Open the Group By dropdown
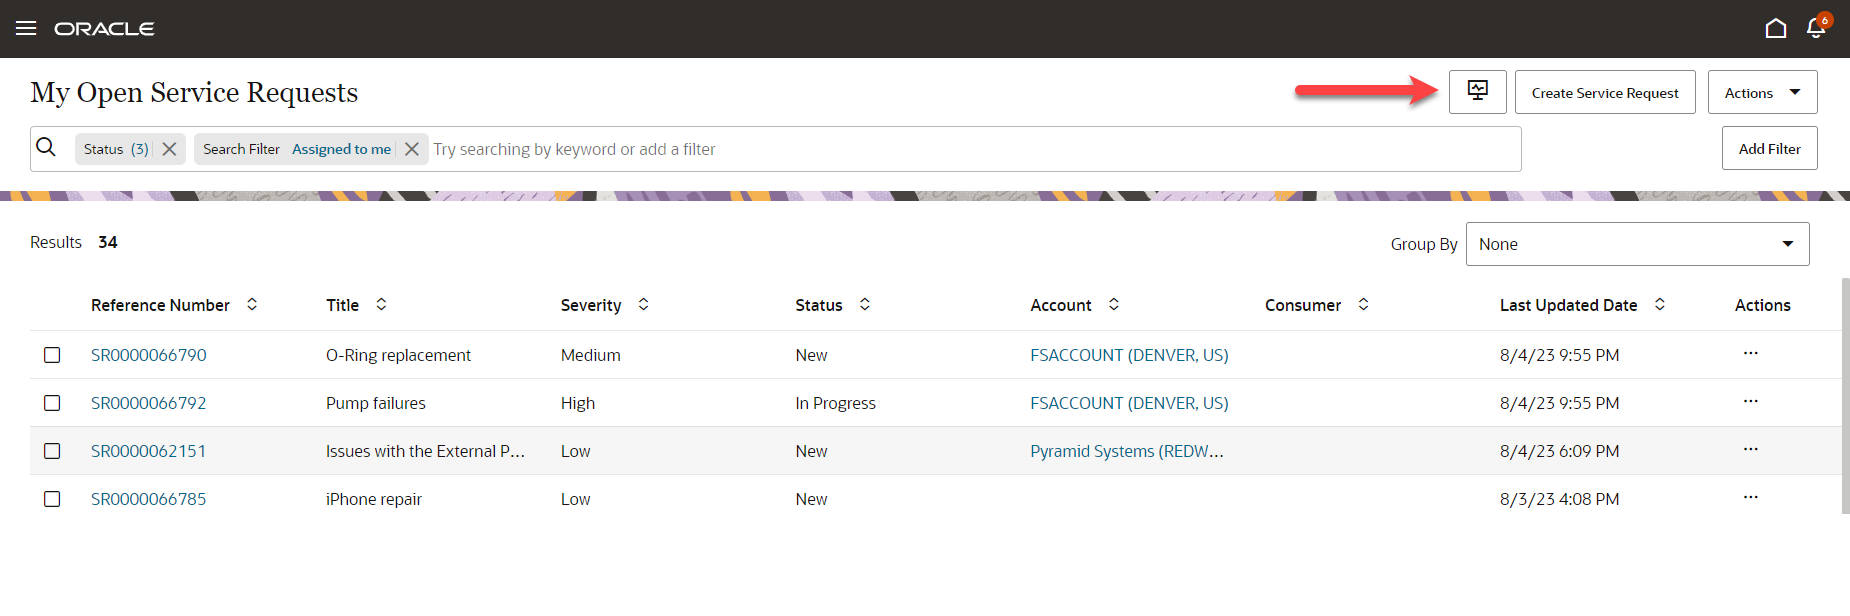This screenshot has height=616, width=1850. point(1637,244)
